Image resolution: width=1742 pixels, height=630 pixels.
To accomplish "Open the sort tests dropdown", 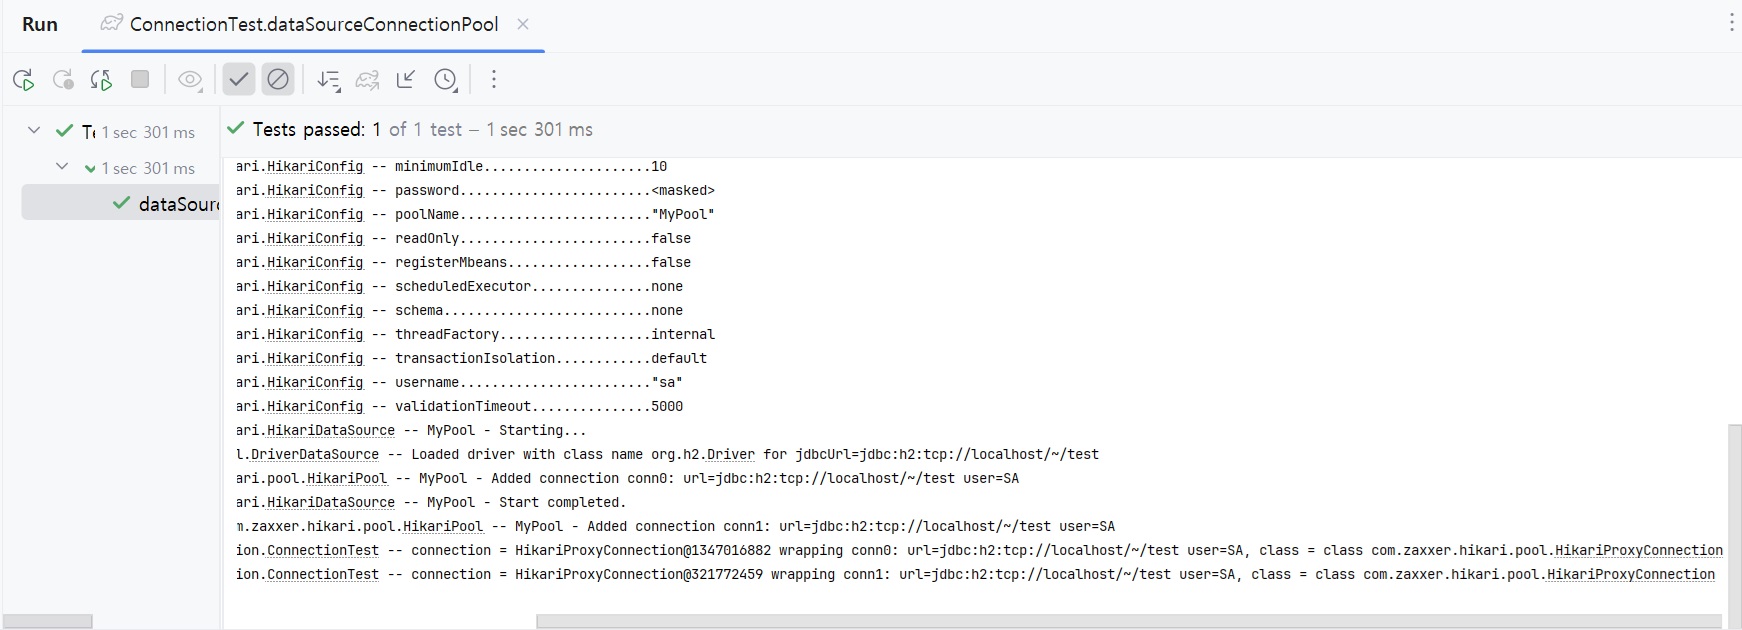I will pyautogui.click(x=328, y=80).
